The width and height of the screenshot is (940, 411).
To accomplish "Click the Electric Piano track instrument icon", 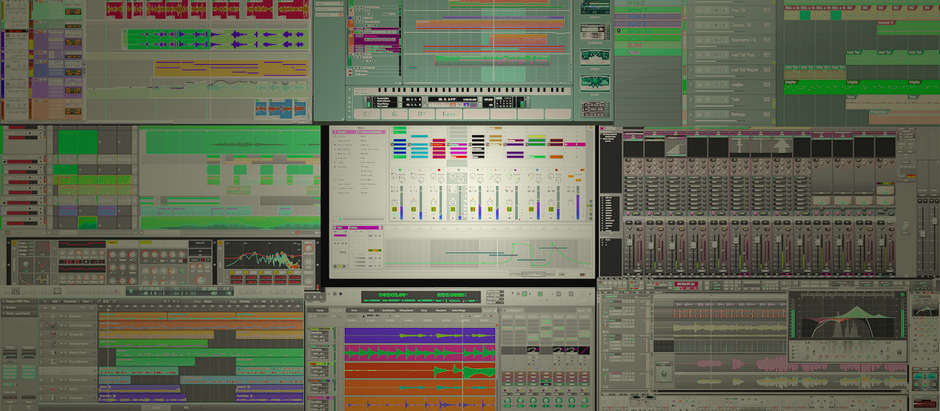I will (x=53, y=353).
